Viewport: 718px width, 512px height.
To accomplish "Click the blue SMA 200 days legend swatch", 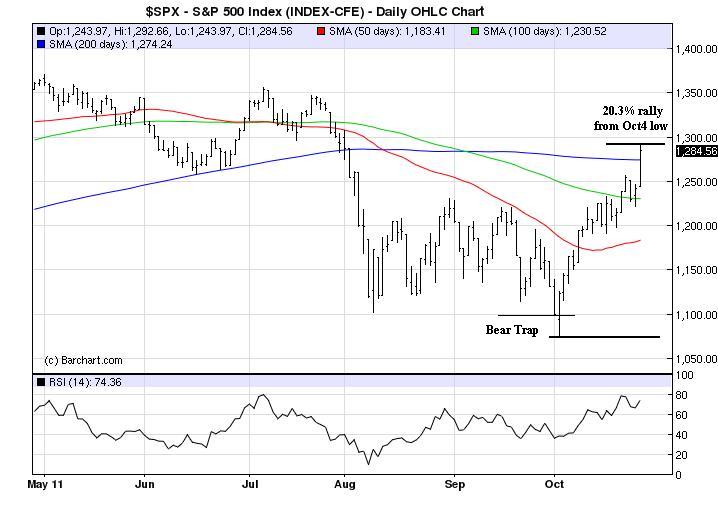I will click(x=39, y=44).
